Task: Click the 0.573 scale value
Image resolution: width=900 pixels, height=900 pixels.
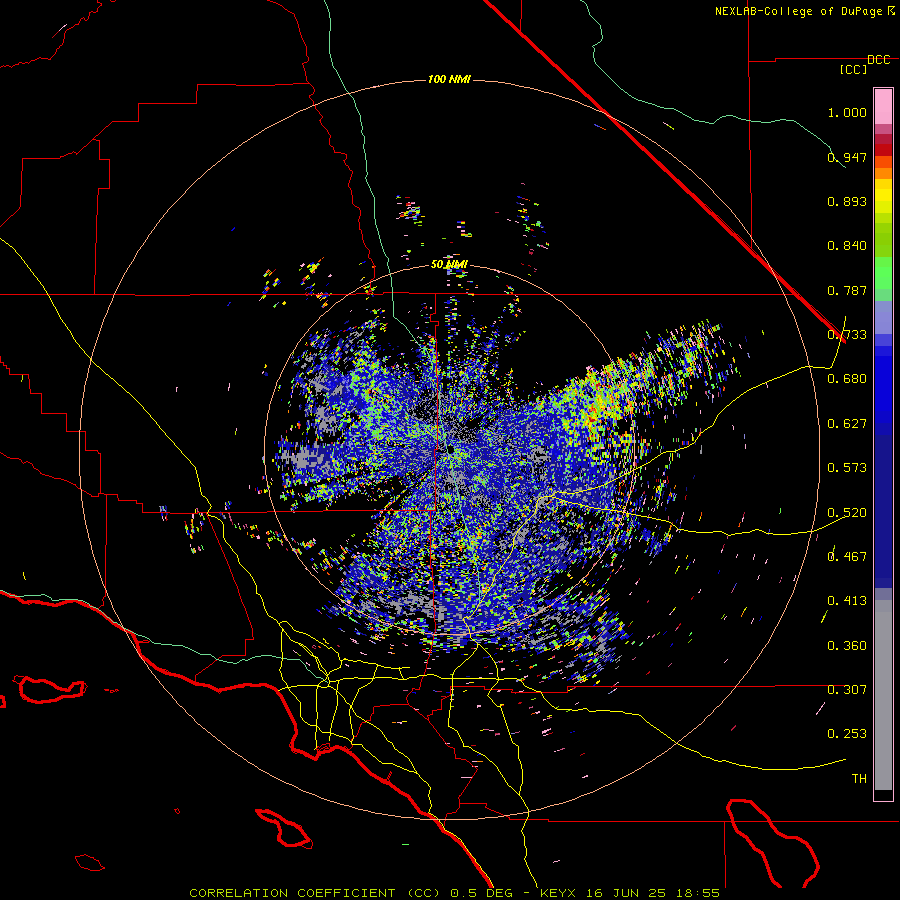Action: click(847, 468)
